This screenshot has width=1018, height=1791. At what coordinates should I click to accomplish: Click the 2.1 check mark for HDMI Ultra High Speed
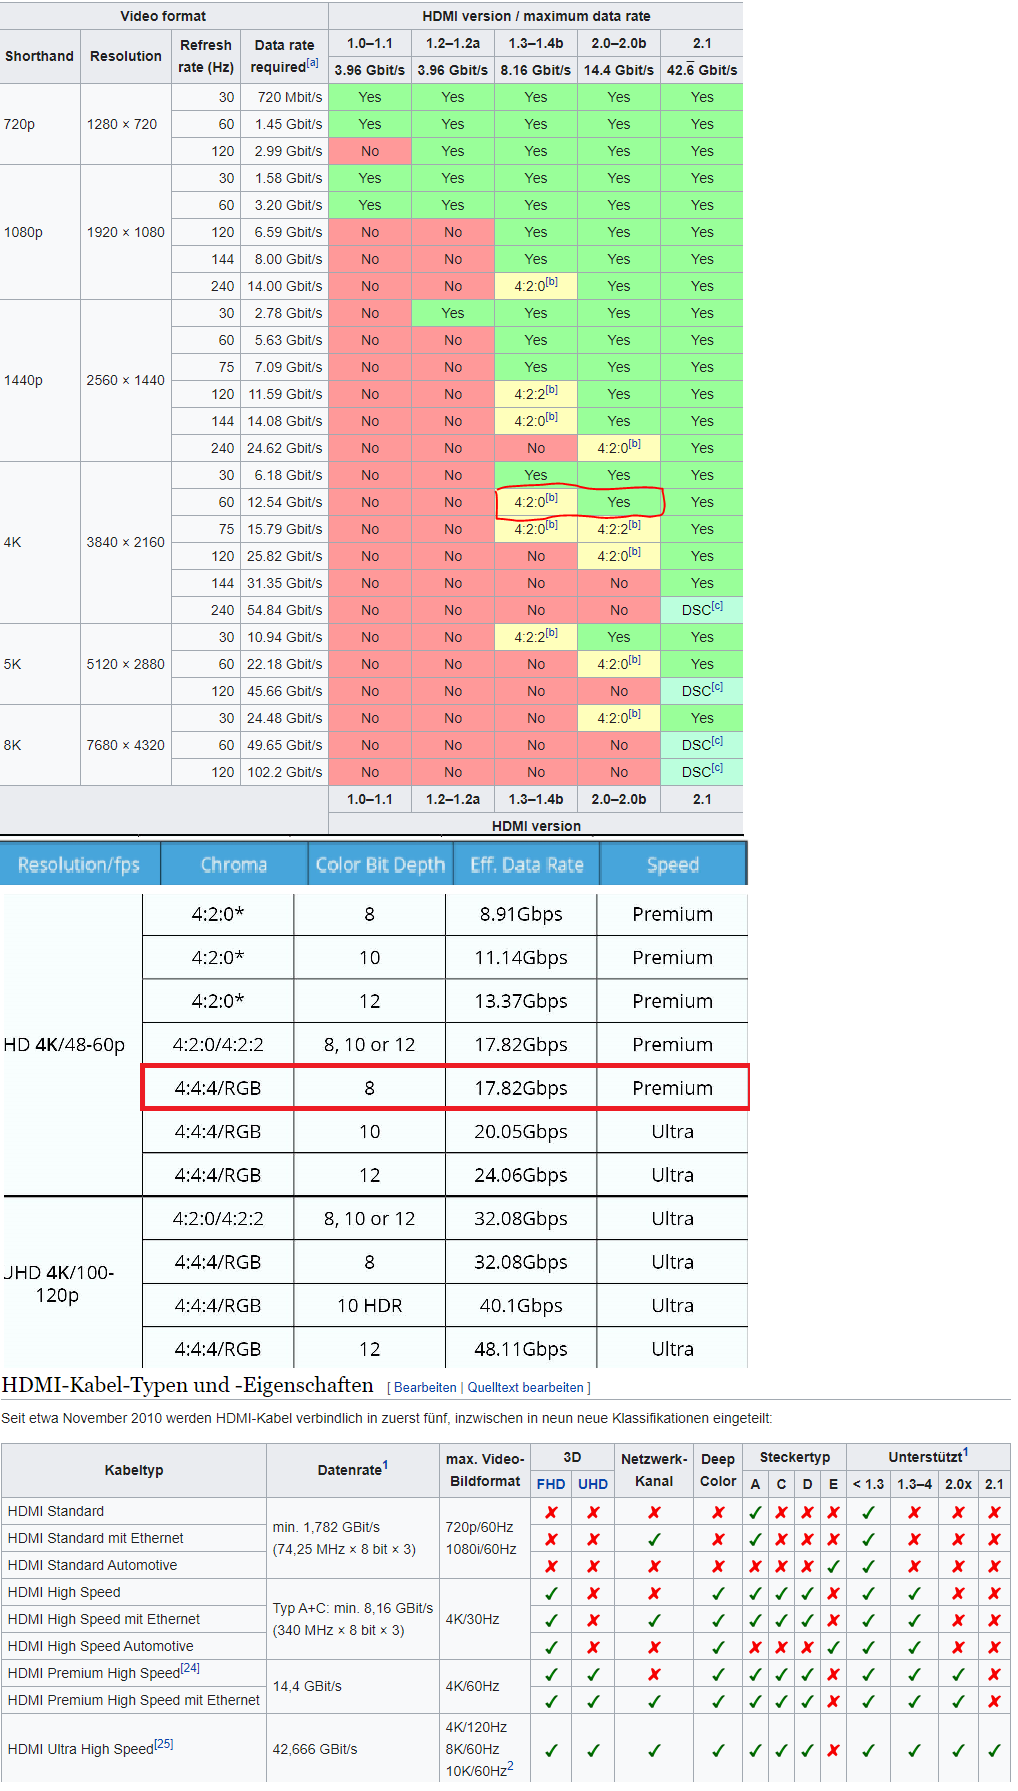click(x=994, y=1750)
